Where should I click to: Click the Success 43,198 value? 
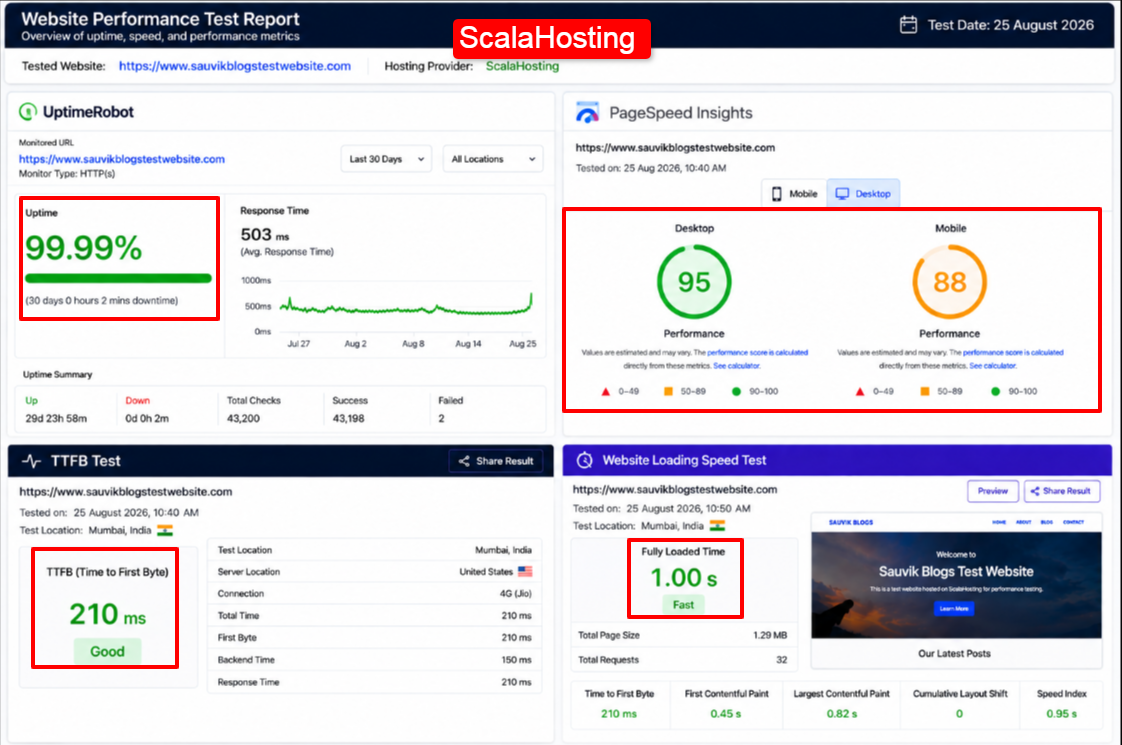[348, 419]
